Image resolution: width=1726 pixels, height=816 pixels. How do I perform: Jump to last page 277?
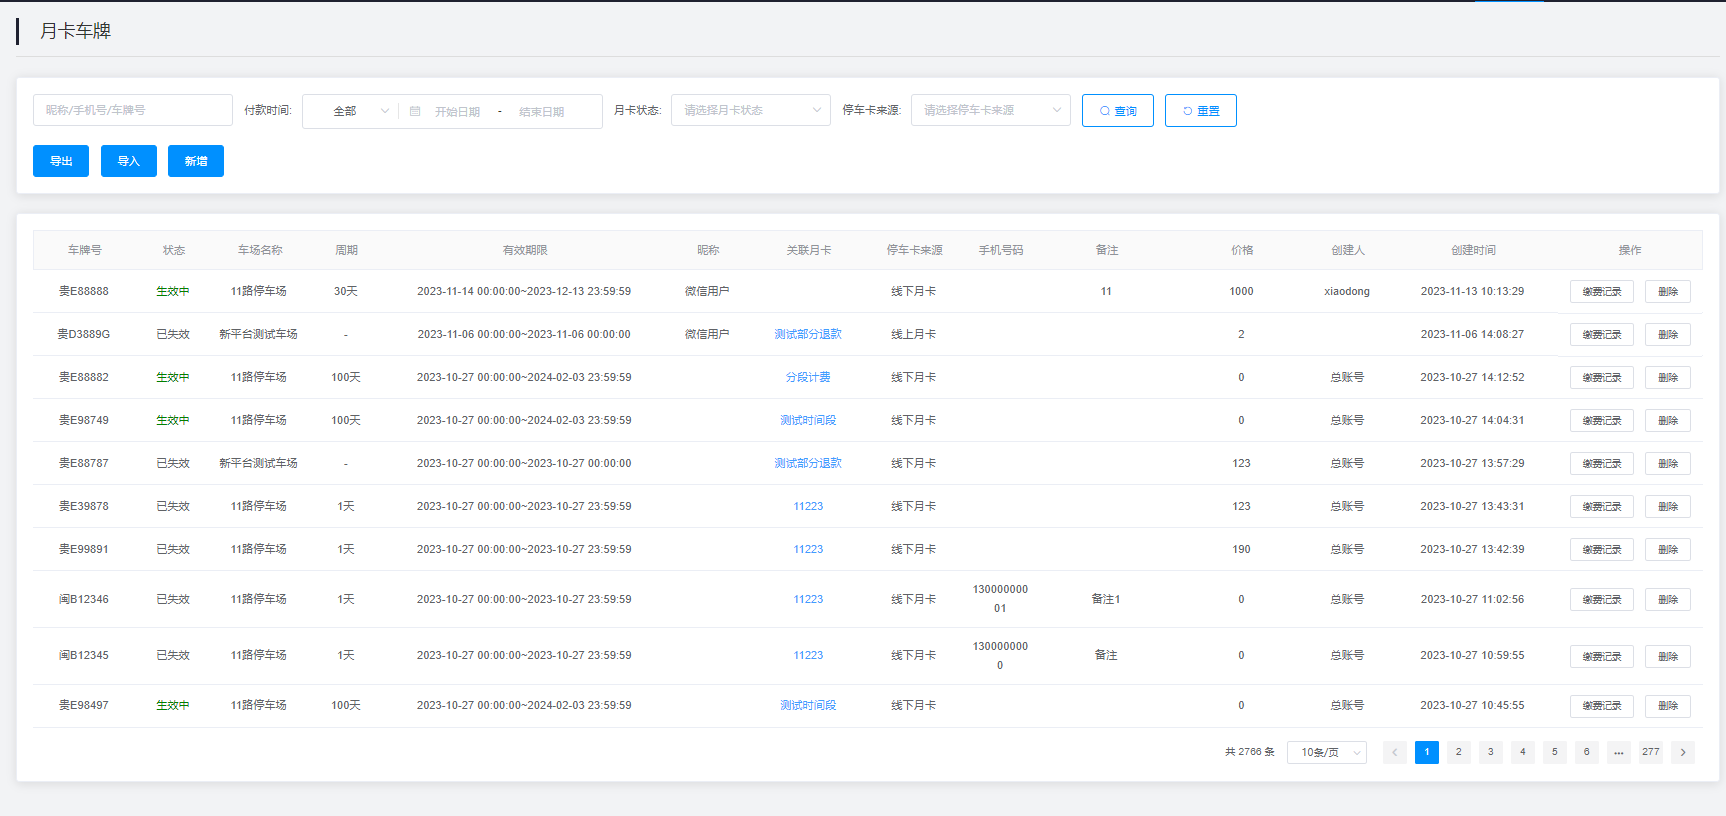(x=1650, y=752)
